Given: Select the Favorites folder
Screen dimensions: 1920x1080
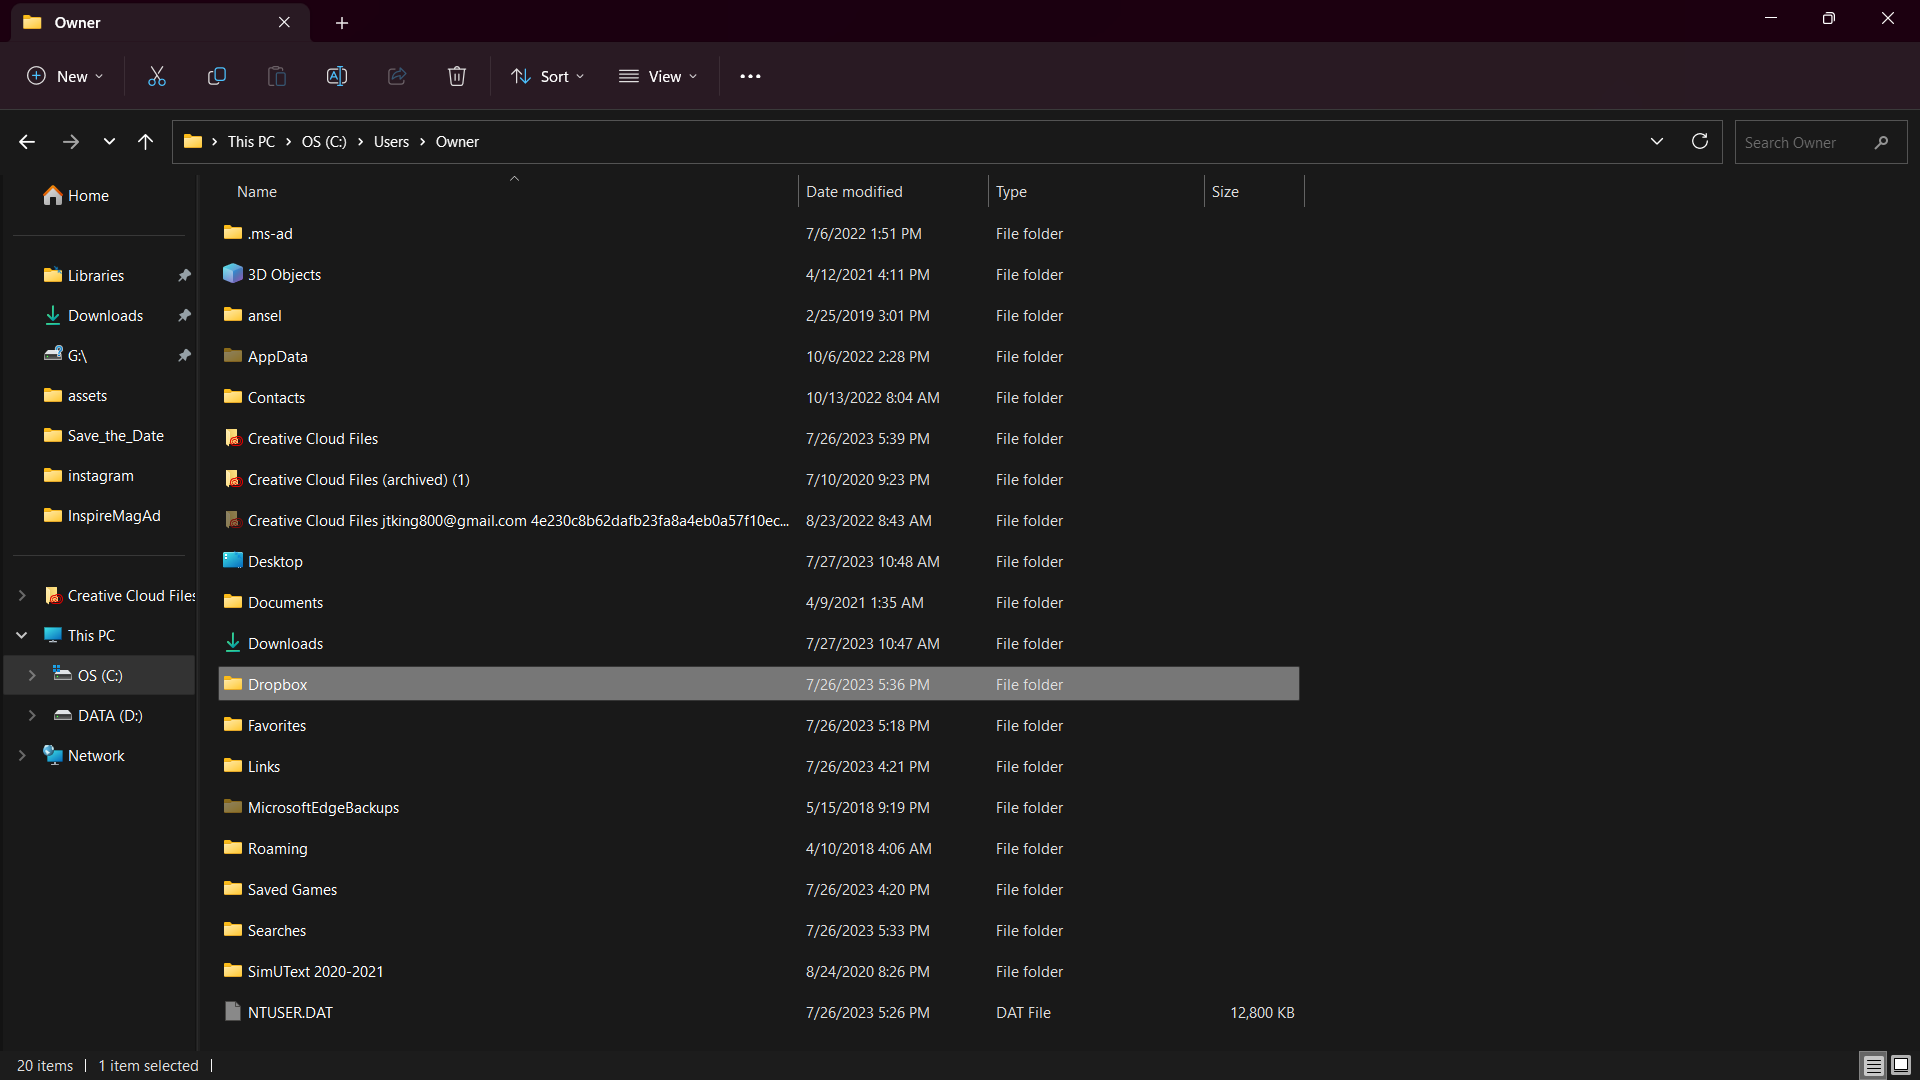Looking at the screenshot, I should 759,725.
